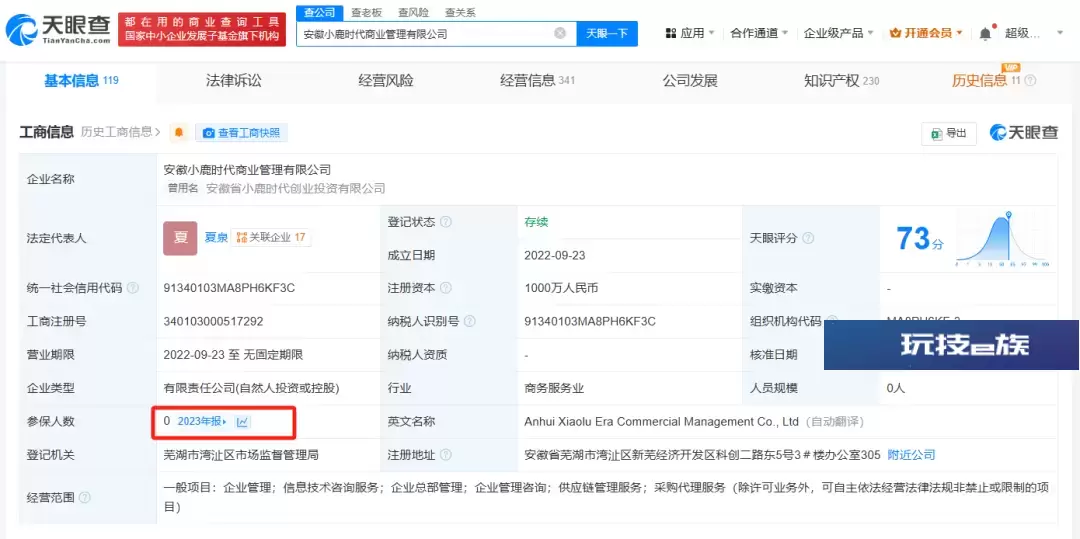This screenshot has height=539, width=1080.
Task: Switch to the 经营风险 tab
Action: tap(386, 81)
